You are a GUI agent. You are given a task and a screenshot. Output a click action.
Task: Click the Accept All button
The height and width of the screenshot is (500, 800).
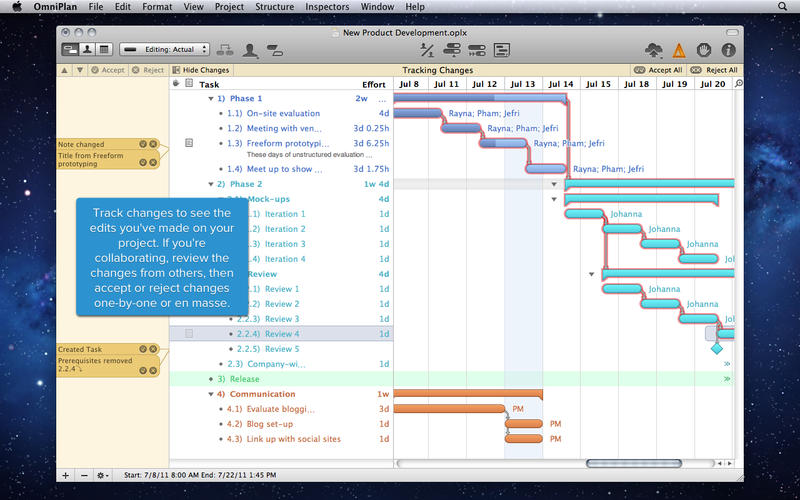[659, 70]
